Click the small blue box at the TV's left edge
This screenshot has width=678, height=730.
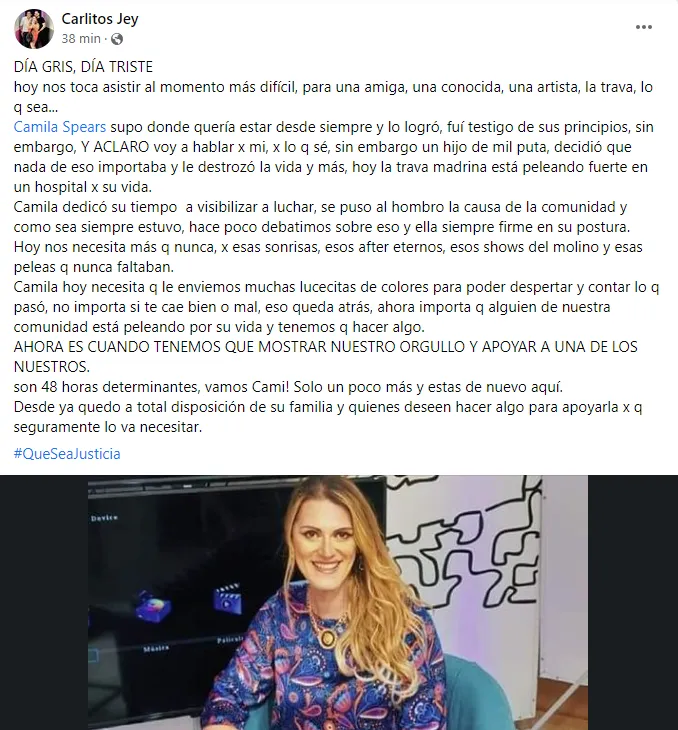click(93, 656)
